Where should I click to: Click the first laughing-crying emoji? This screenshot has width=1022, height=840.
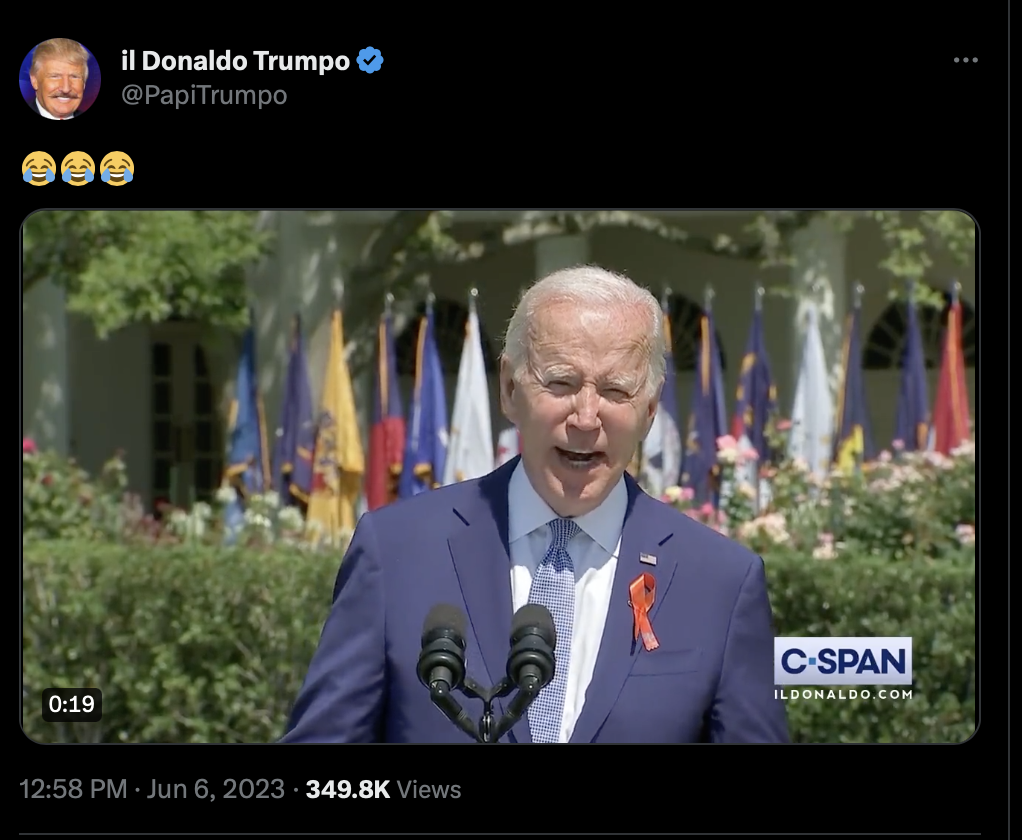[39, 168]
